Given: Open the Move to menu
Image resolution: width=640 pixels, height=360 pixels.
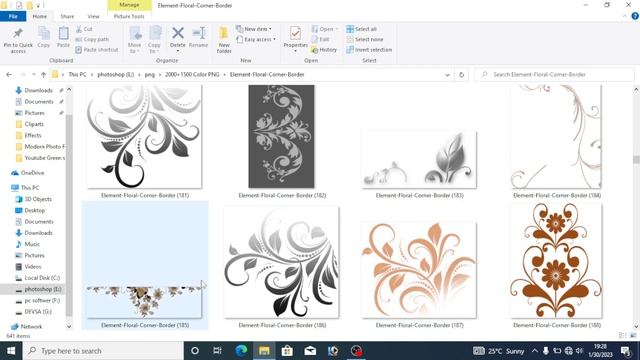Looking at the screenshot, I should [135, 39].
